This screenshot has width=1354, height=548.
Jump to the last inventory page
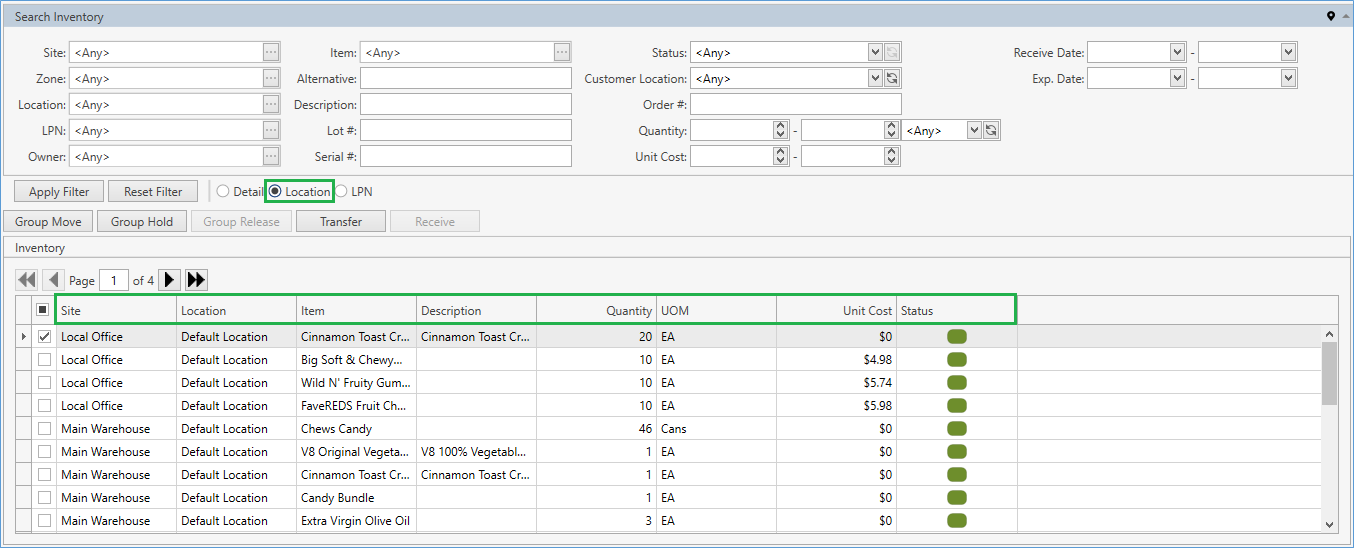(x=196, y=281)
